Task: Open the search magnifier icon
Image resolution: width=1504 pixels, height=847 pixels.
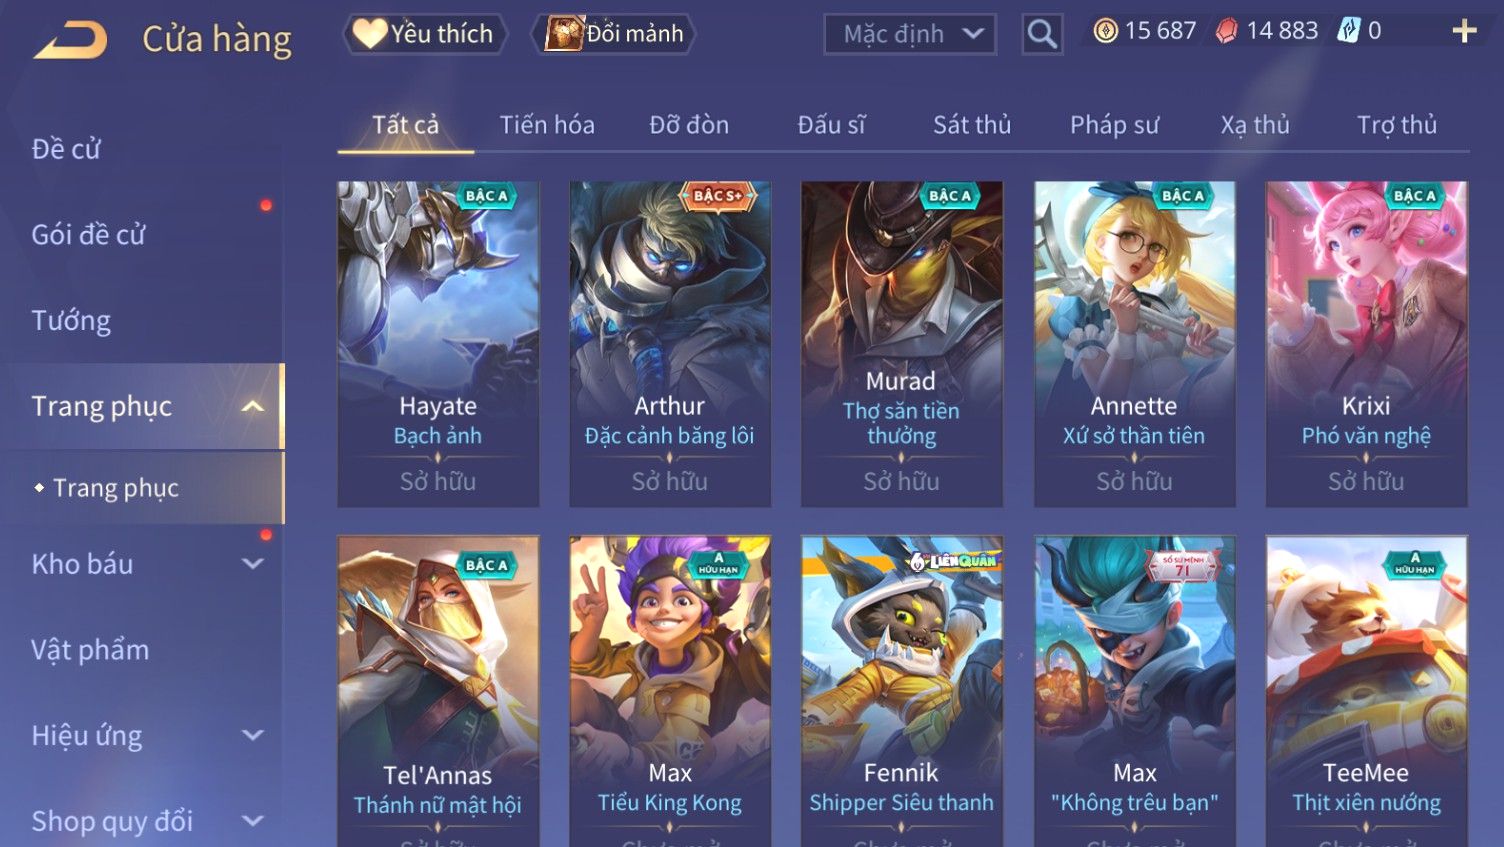Action: (1042, 35)
